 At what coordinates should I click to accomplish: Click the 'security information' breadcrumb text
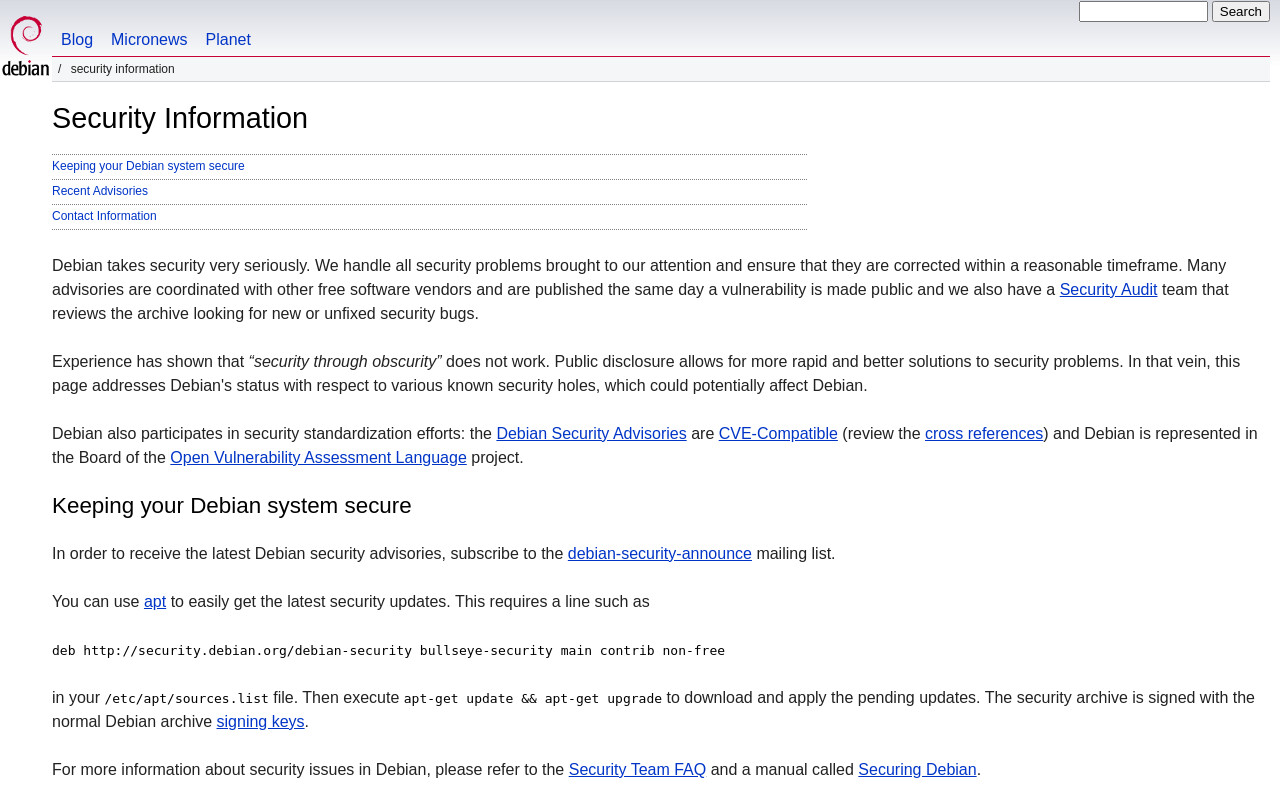[x=122, y=69]
